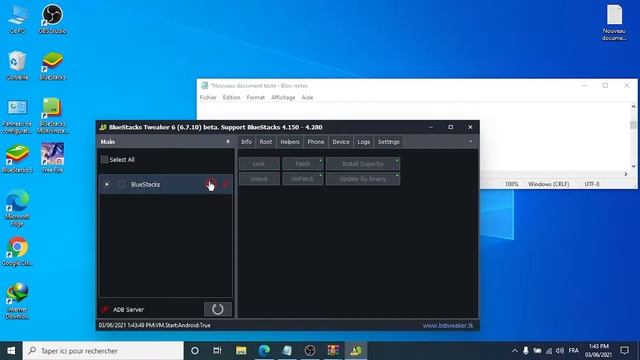640x360 pixels.
Task: Click the red stop icon on BlueStacks row
Action: click(211, 184)
